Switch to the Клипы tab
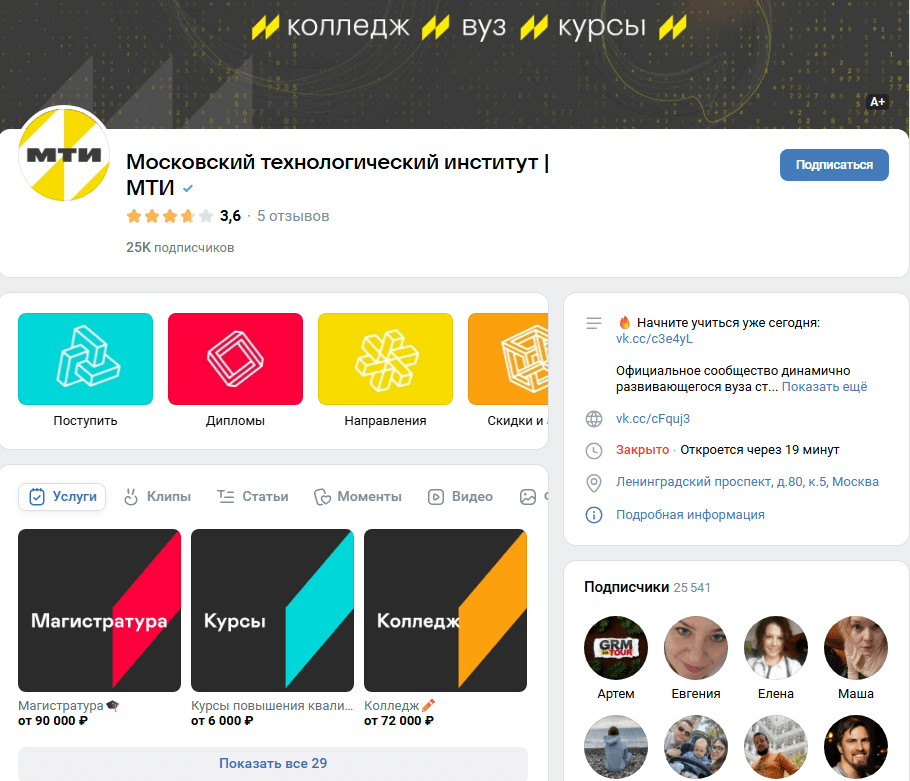 point(157,497)
